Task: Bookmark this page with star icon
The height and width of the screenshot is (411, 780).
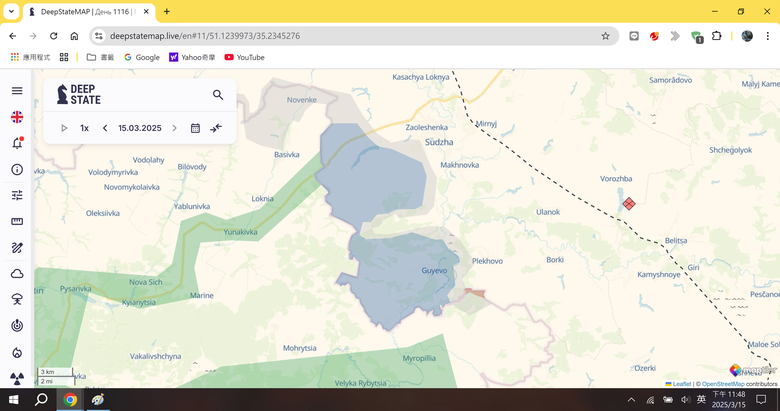Action: pos(605,36)
